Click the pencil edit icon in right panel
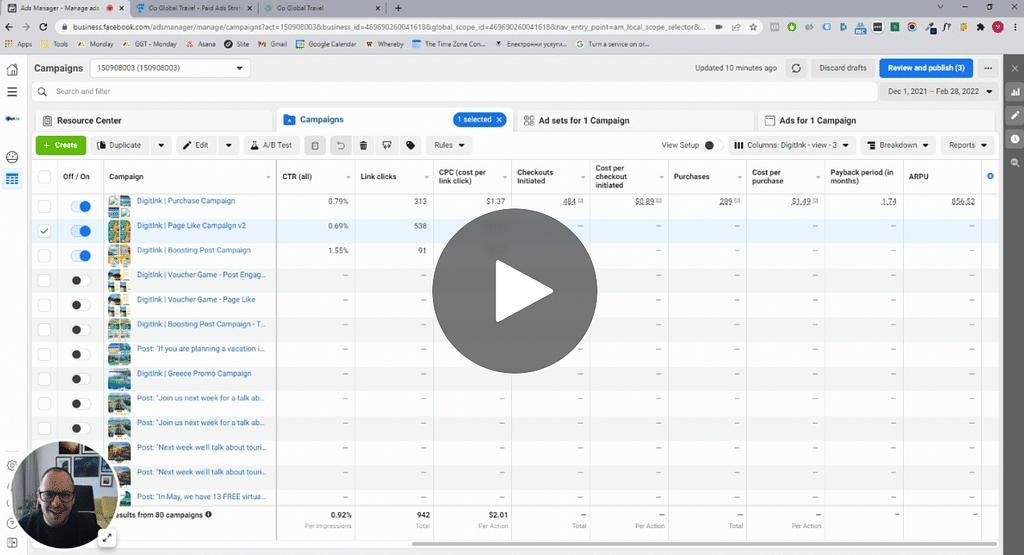 pyautogui.click(x=1014, y=115)
